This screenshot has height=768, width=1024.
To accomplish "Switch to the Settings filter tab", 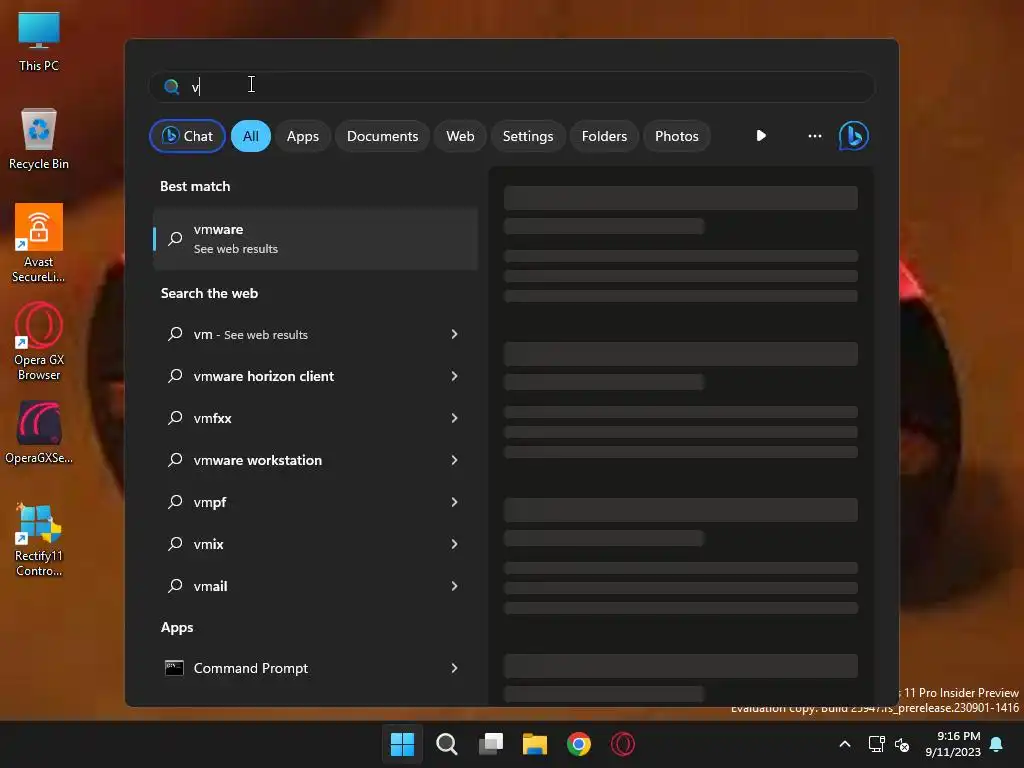I will coord(528,136).
